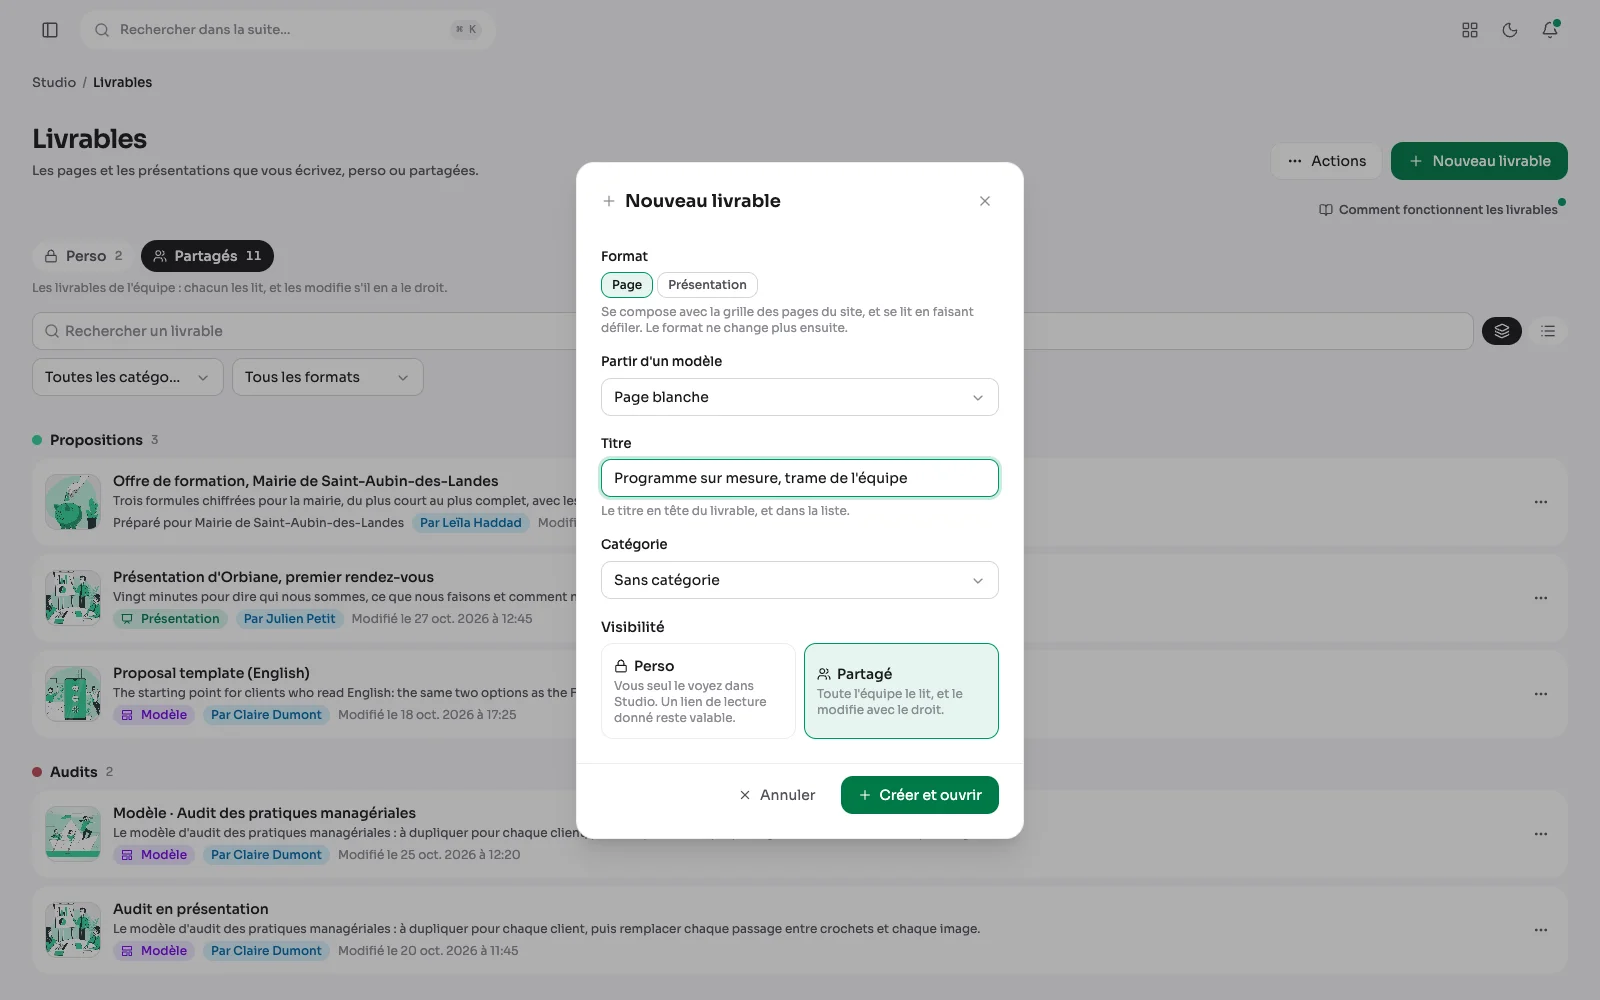
Task: Click the Propositions section heading
Action: pos(96,440)
